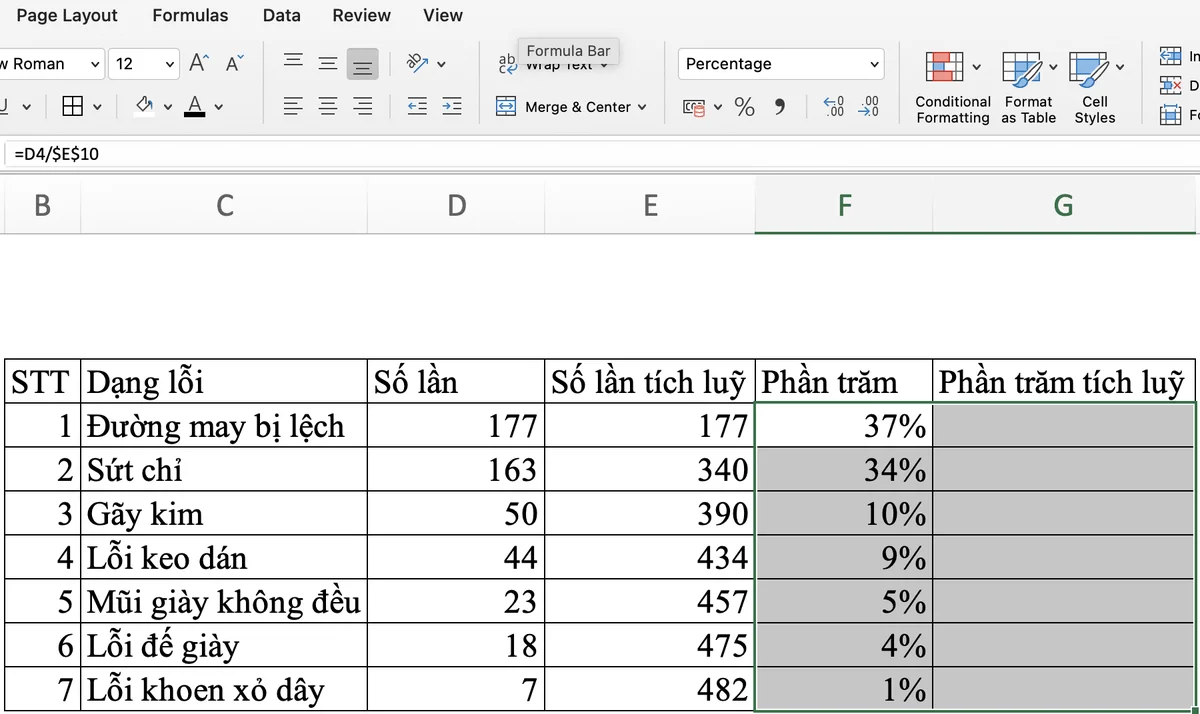
Task: Expand the Cell Styles dropdown arrow
Action: pos(1120,68)
